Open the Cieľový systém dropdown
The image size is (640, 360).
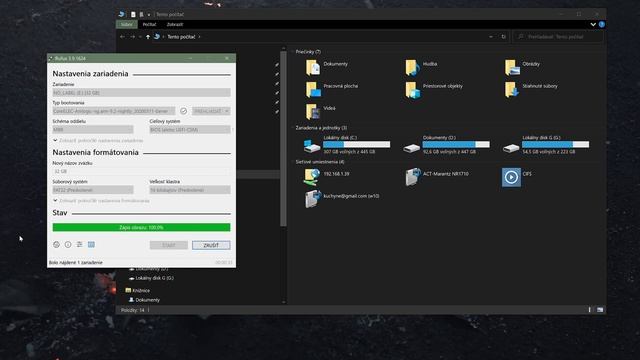190,130
